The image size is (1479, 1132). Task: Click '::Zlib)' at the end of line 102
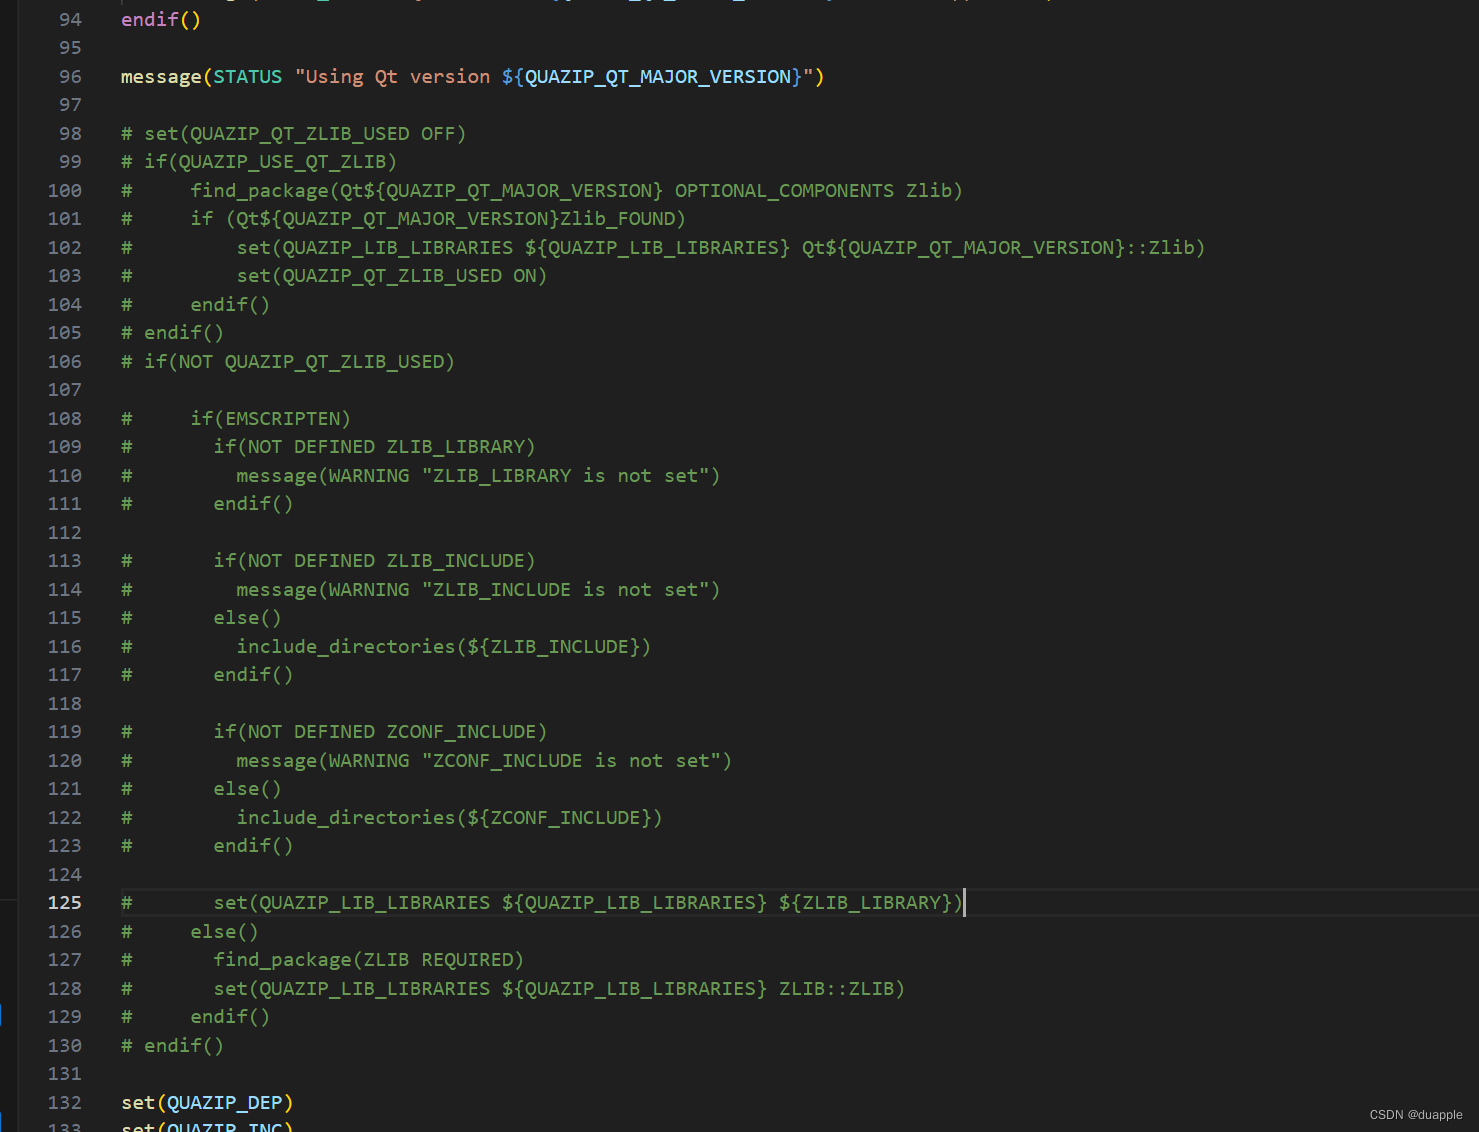click(1166, 248)
